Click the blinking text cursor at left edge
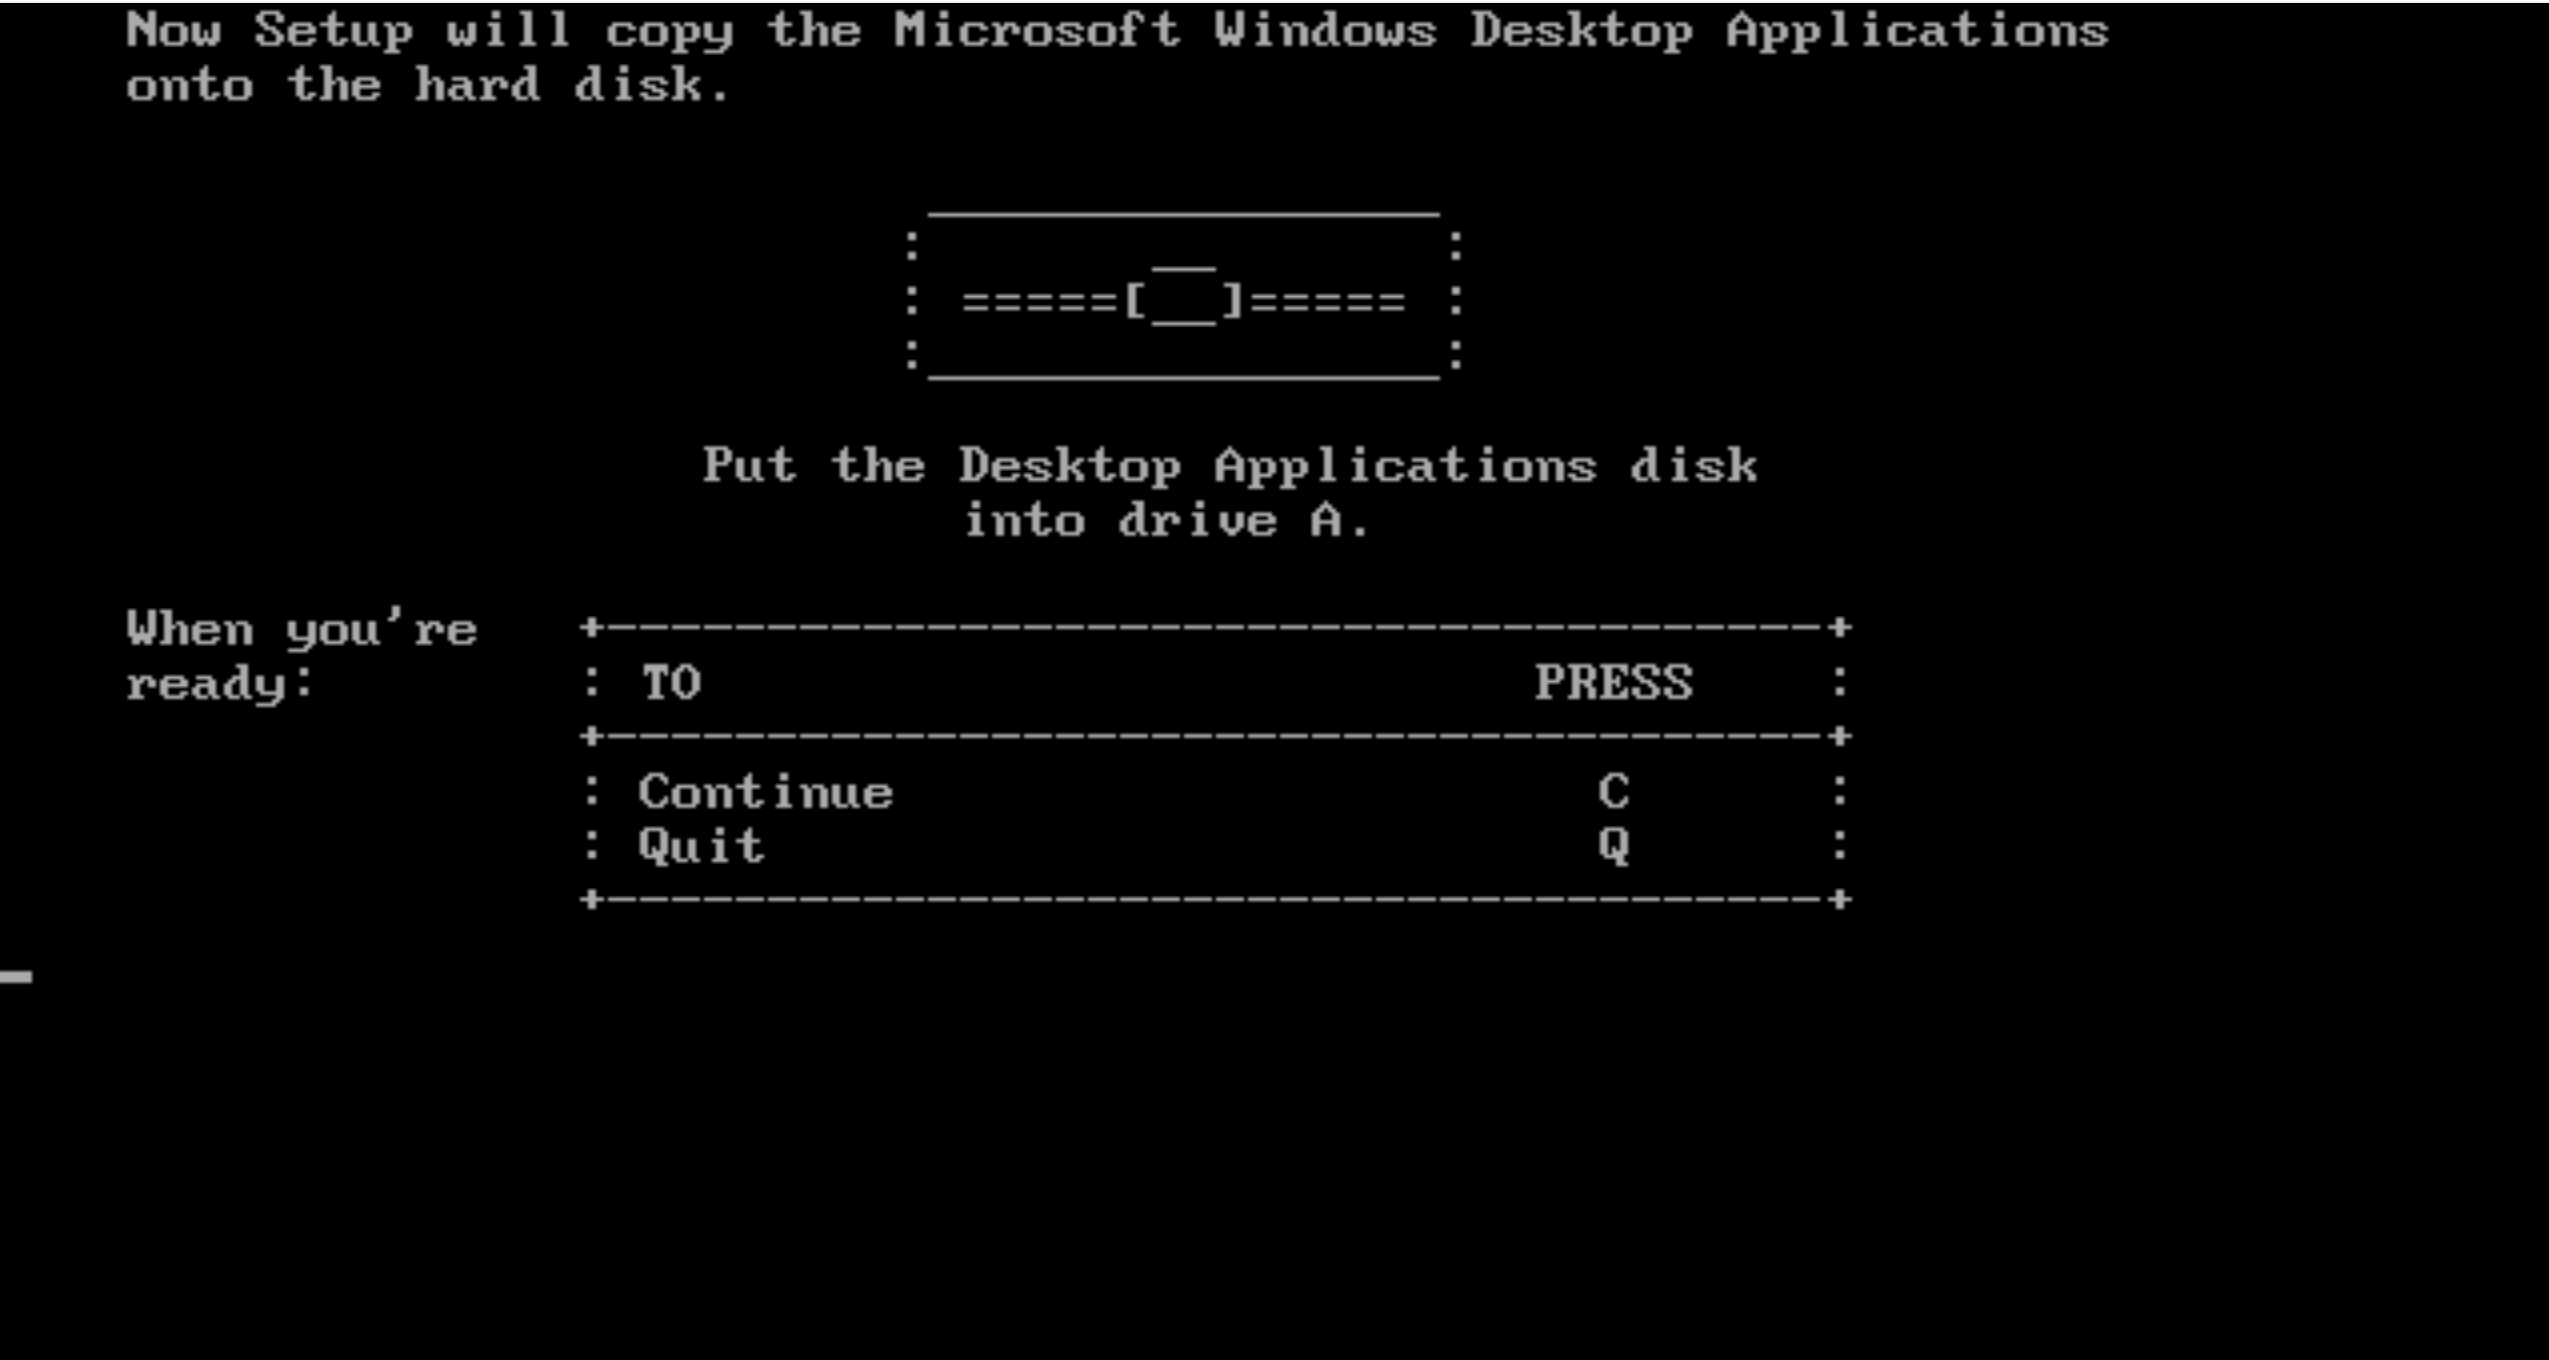2549x1360 pixels. pos(16,977)
